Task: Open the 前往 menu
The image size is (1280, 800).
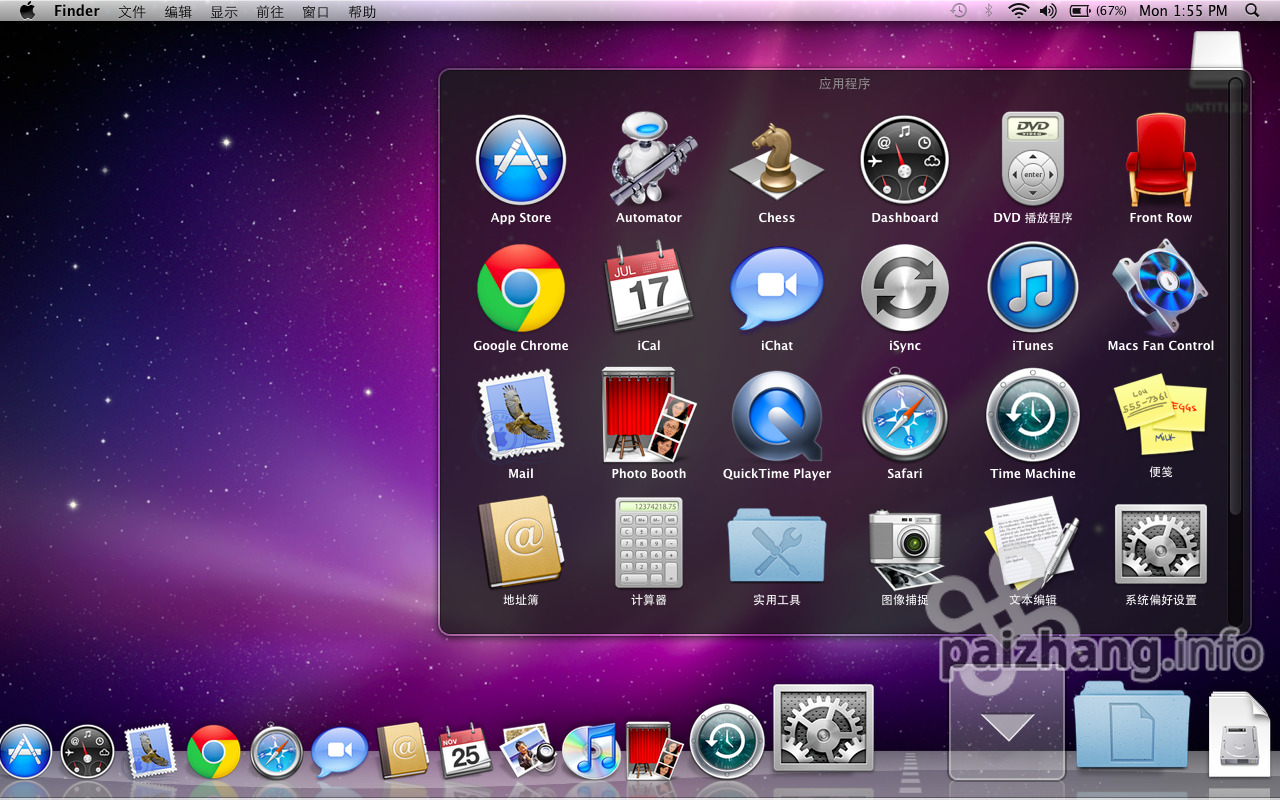Action: coord(270,12)
